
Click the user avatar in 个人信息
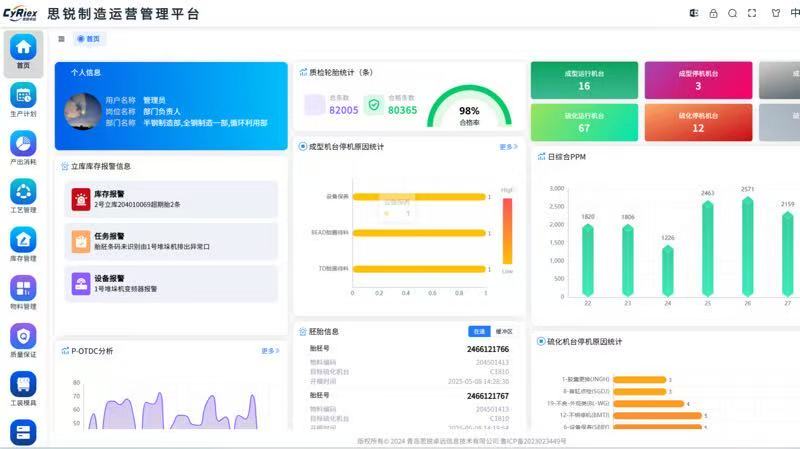click(83, 111)
